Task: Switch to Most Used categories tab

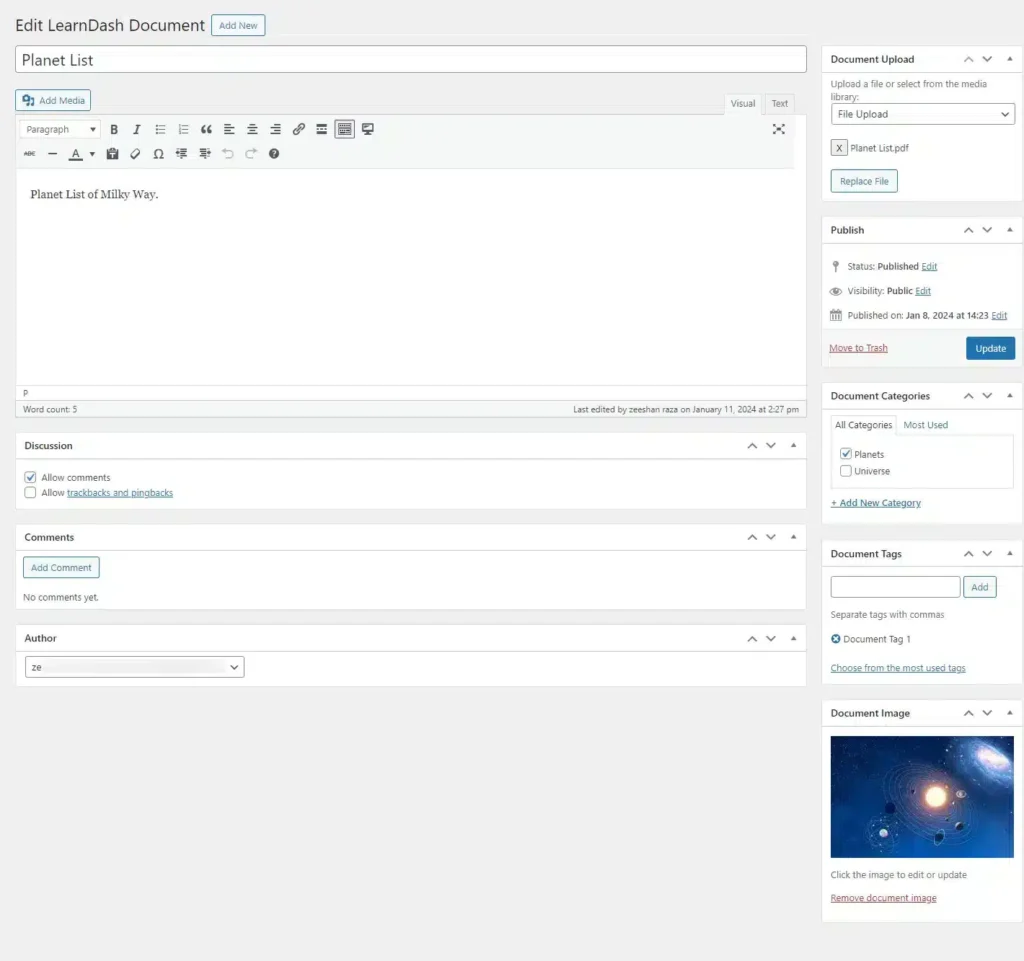Action: tap(925, 425)
